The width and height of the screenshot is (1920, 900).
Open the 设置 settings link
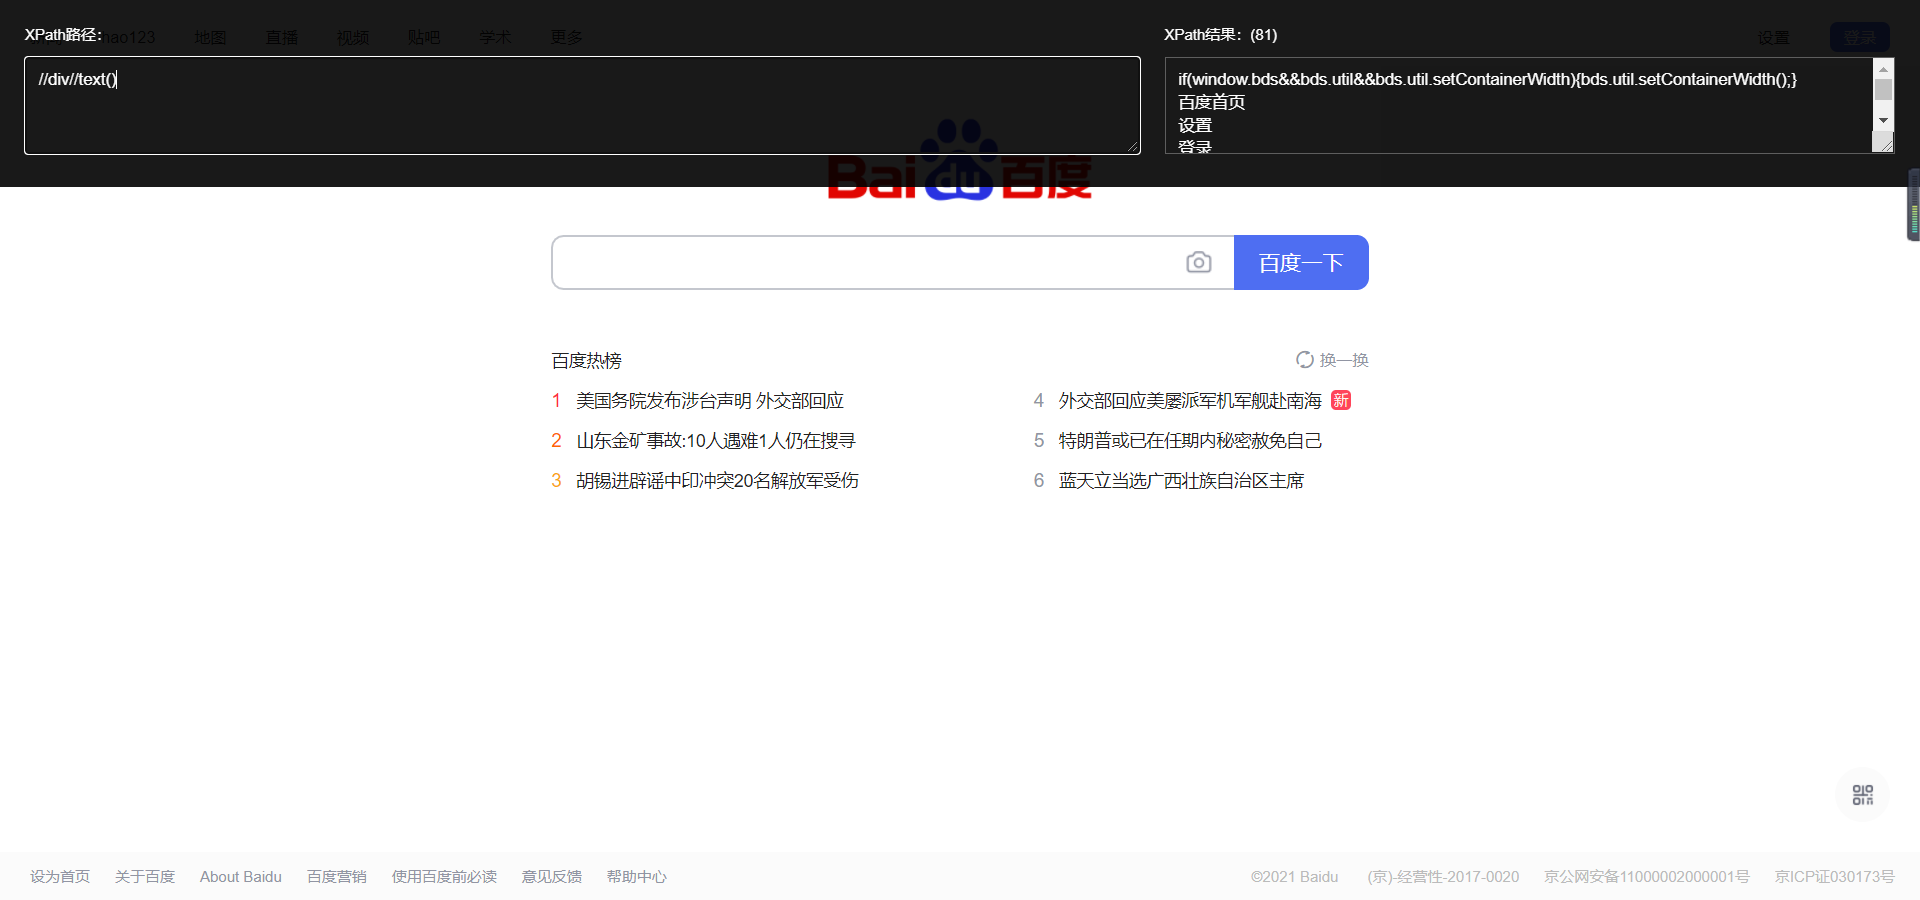pos(1772,38)
